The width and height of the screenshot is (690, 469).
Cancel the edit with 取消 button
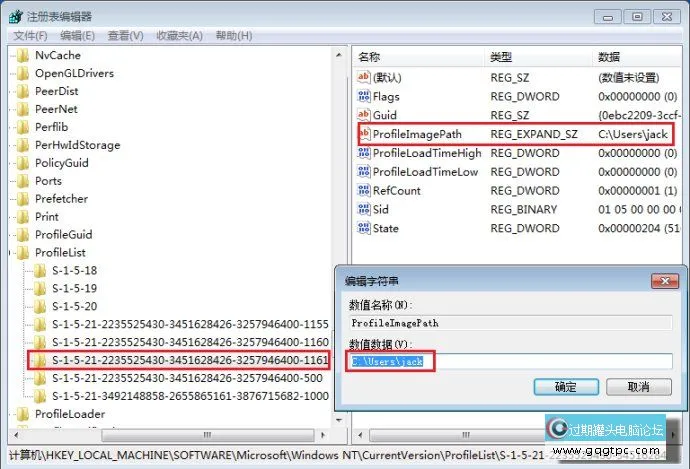(x=639, y=387)
